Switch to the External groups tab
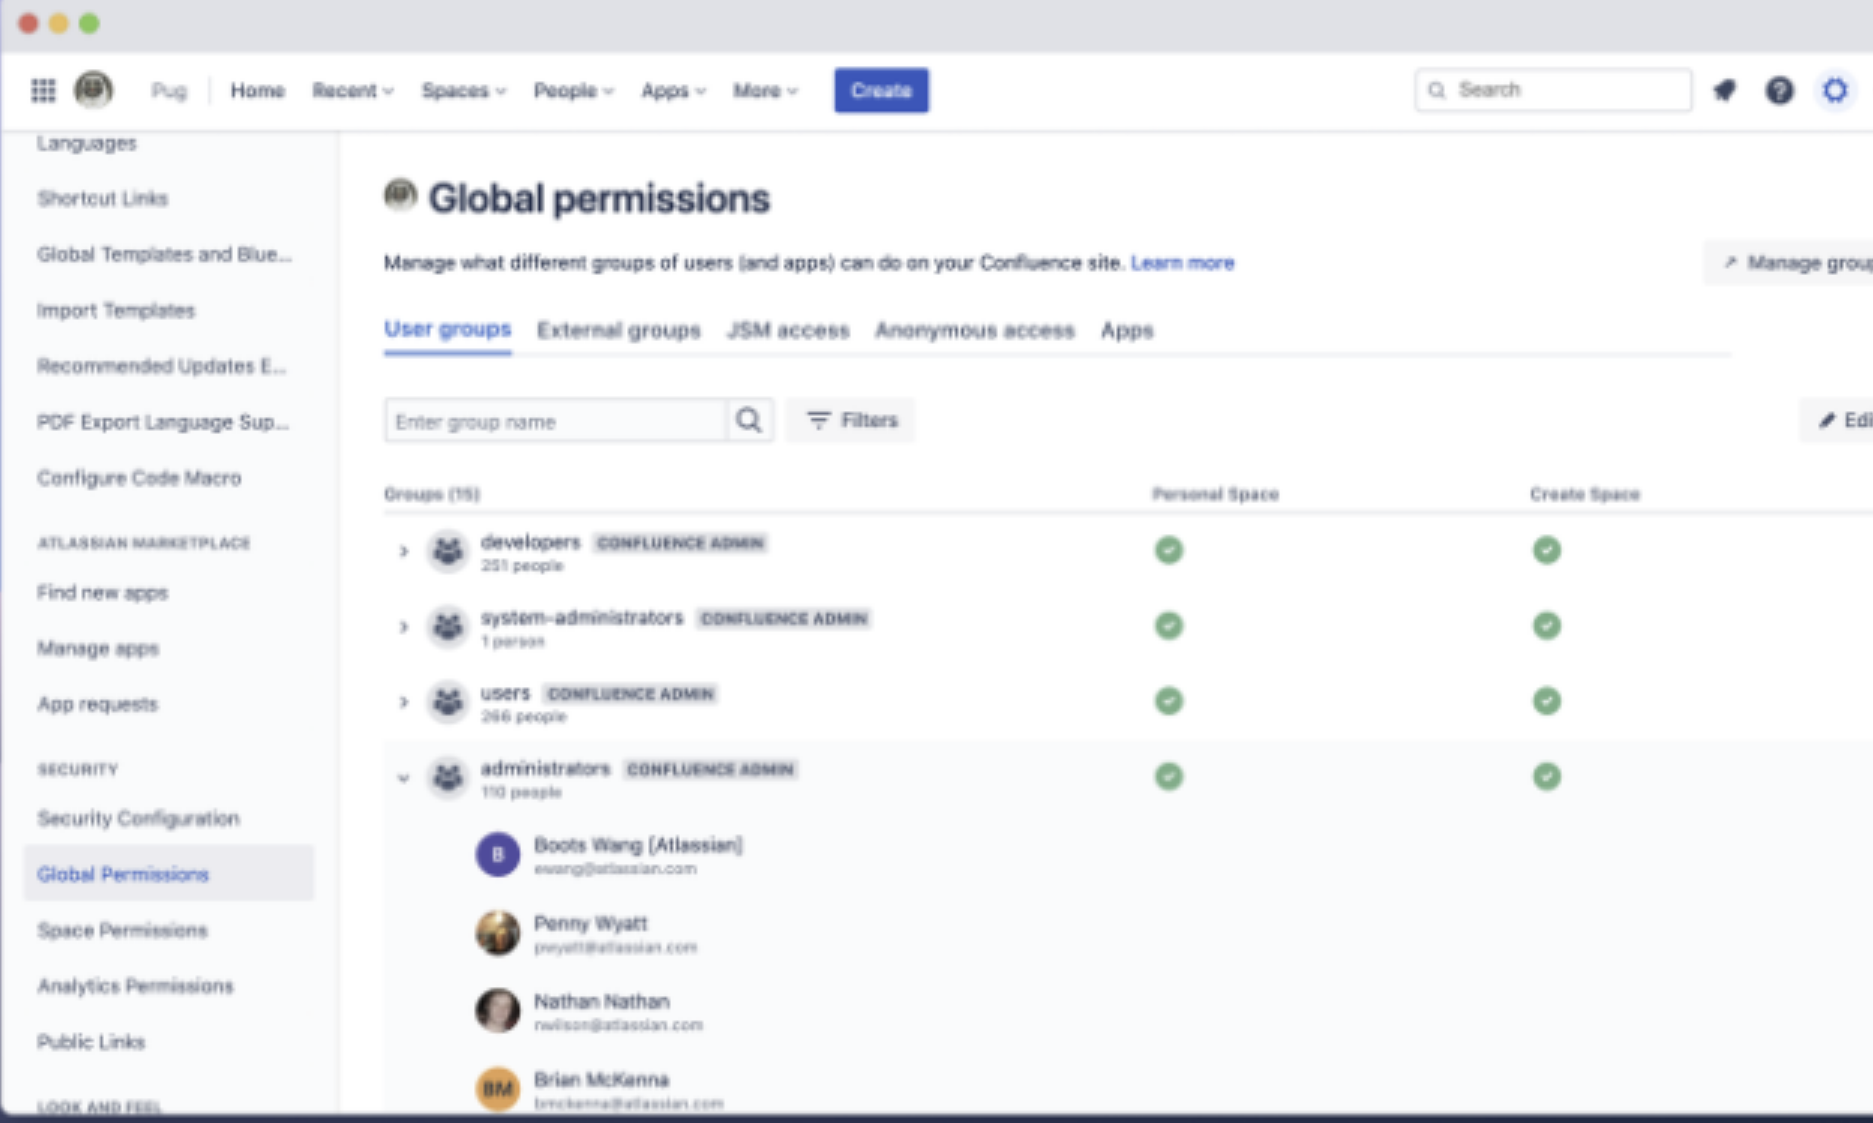The image size is (1873, 1123). (x=618, y=331)
